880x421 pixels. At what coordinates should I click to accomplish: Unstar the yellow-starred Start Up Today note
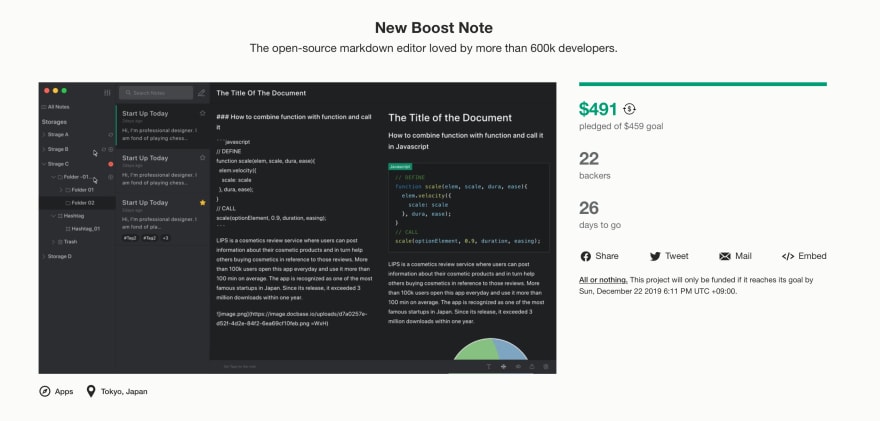pos(203,203)
